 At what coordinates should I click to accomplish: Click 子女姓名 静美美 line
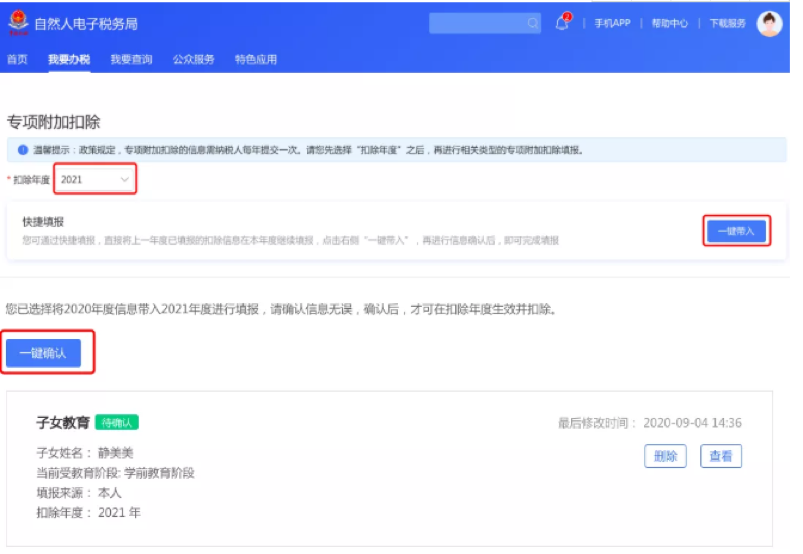pyautogui.click(x=85, y=453)
